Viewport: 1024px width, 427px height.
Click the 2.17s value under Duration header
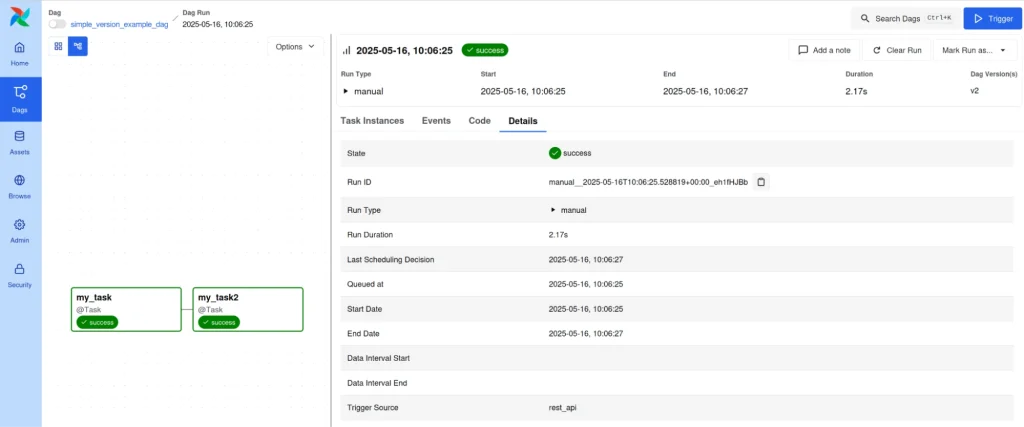tap(856, 91)
